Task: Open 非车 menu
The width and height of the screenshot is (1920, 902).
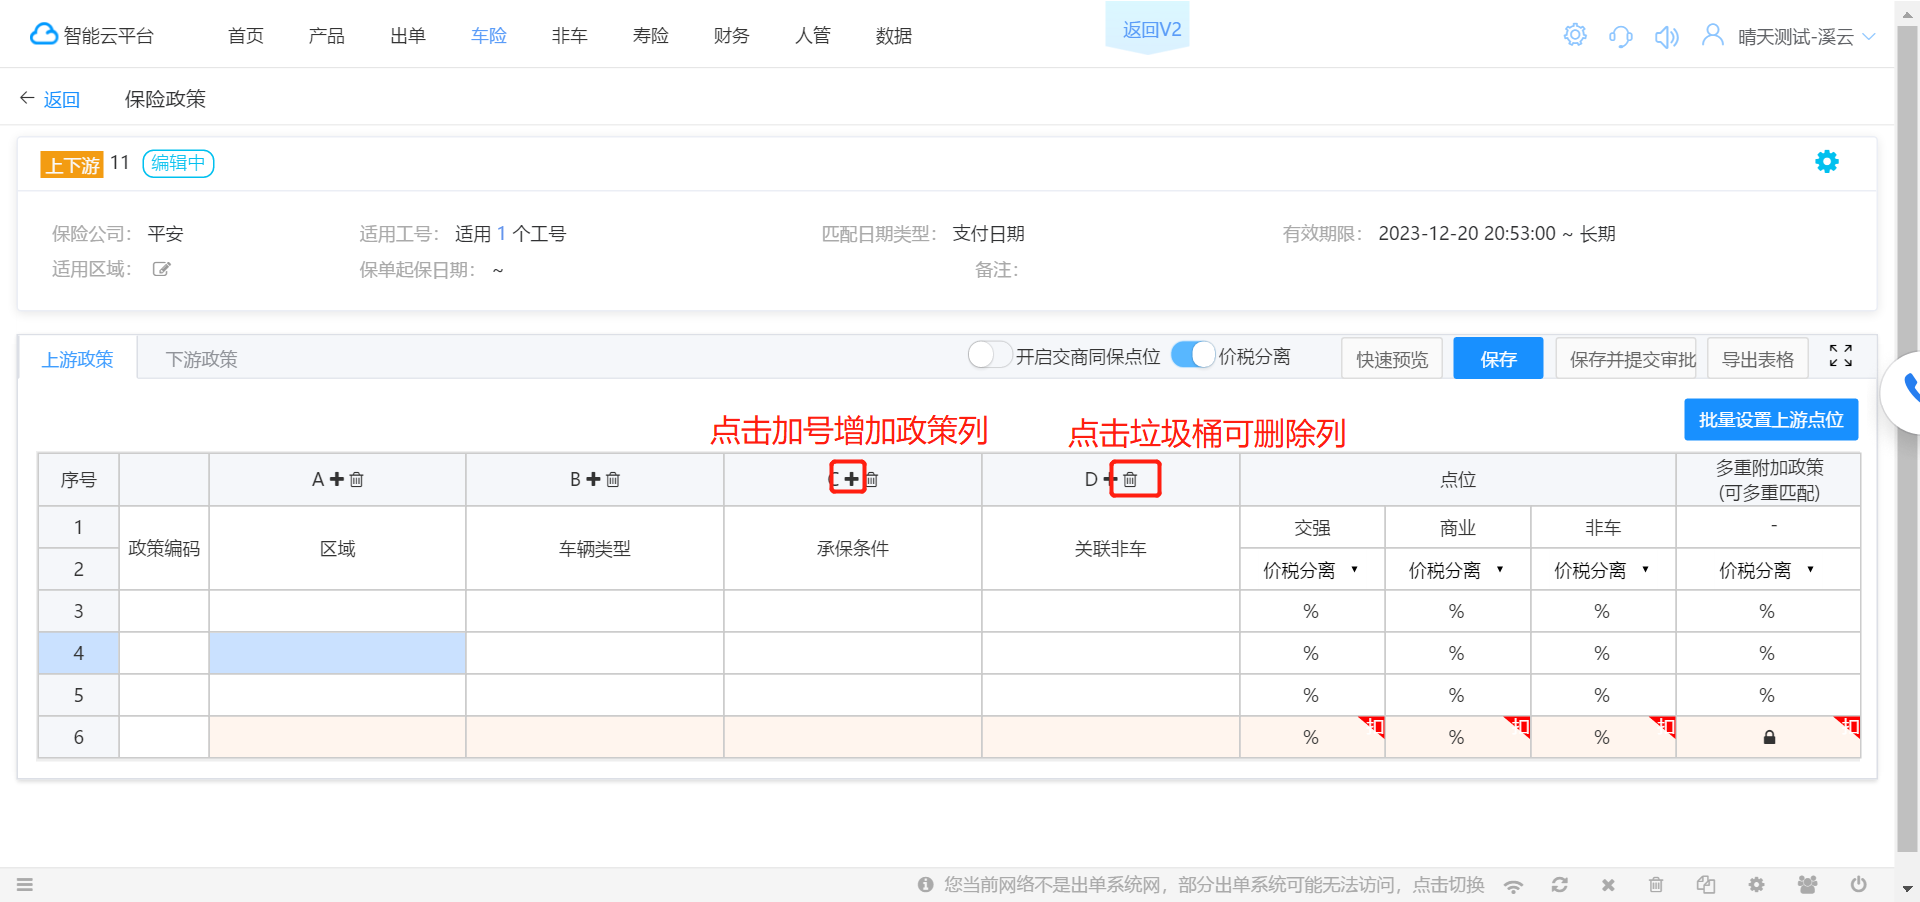Action: click(570, 36)
